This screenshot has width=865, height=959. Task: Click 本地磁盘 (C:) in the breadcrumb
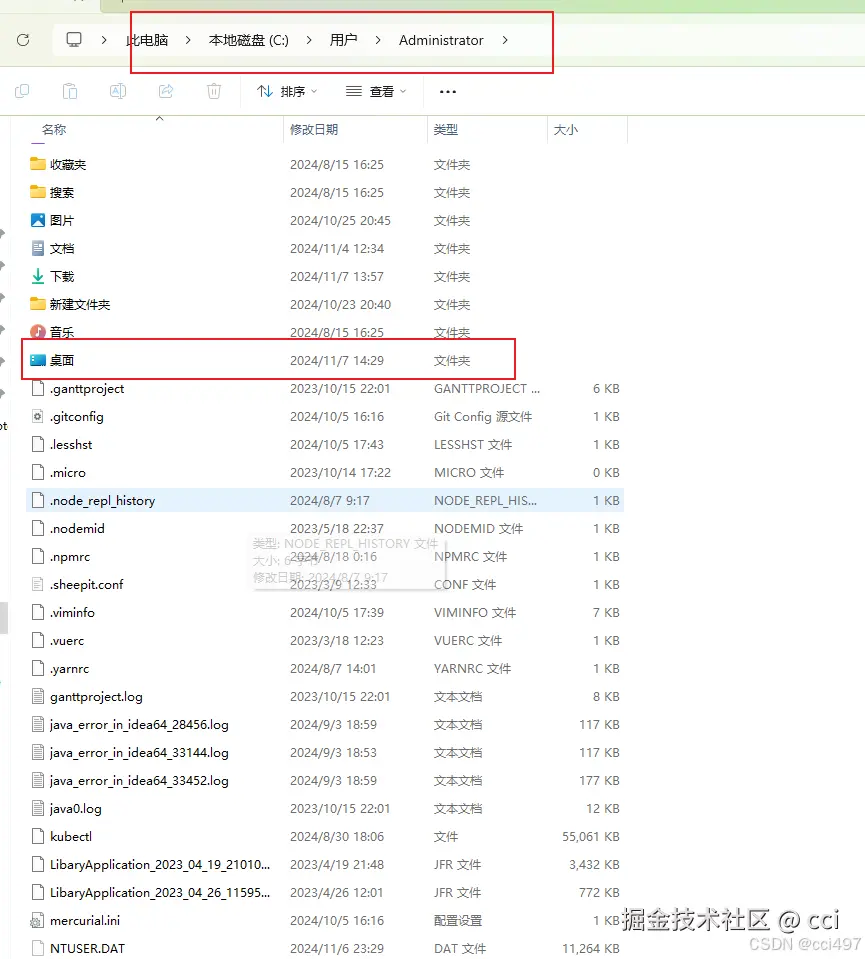[x=248, y=40]
